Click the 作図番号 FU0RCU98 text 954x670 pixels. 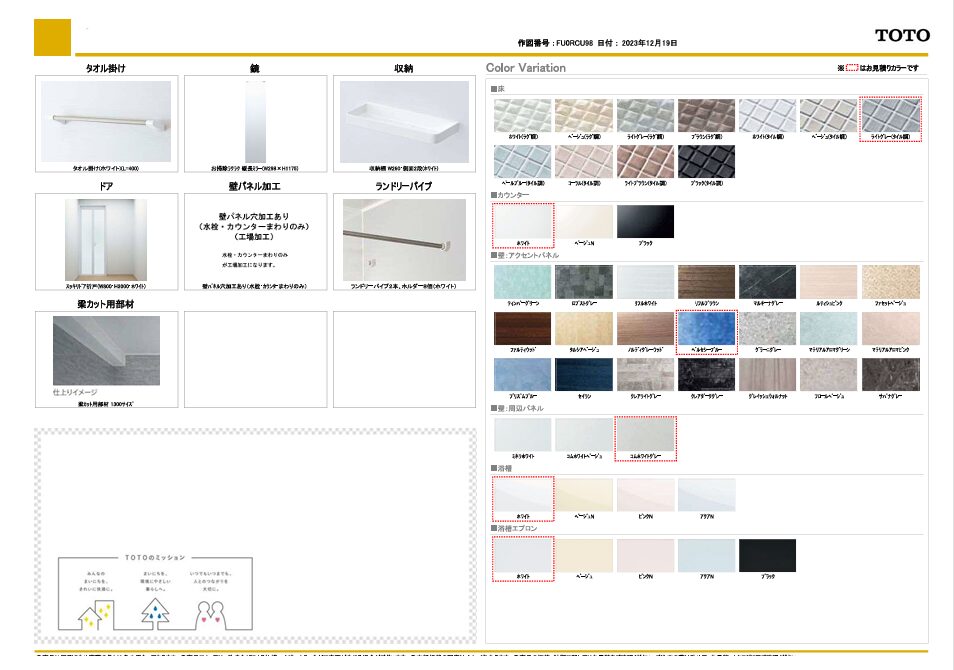(x=555, y=43)
